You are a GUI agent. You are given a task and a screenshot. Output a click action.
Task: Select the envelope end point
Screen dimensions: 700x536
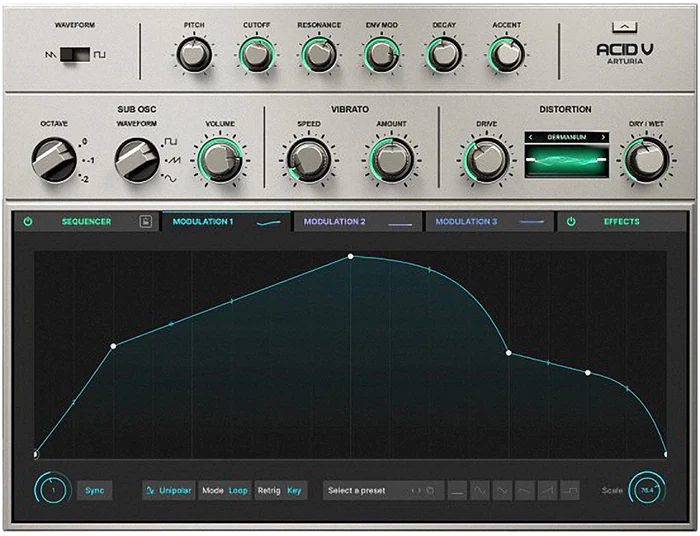pyautogui.click(x=666, y=455)
